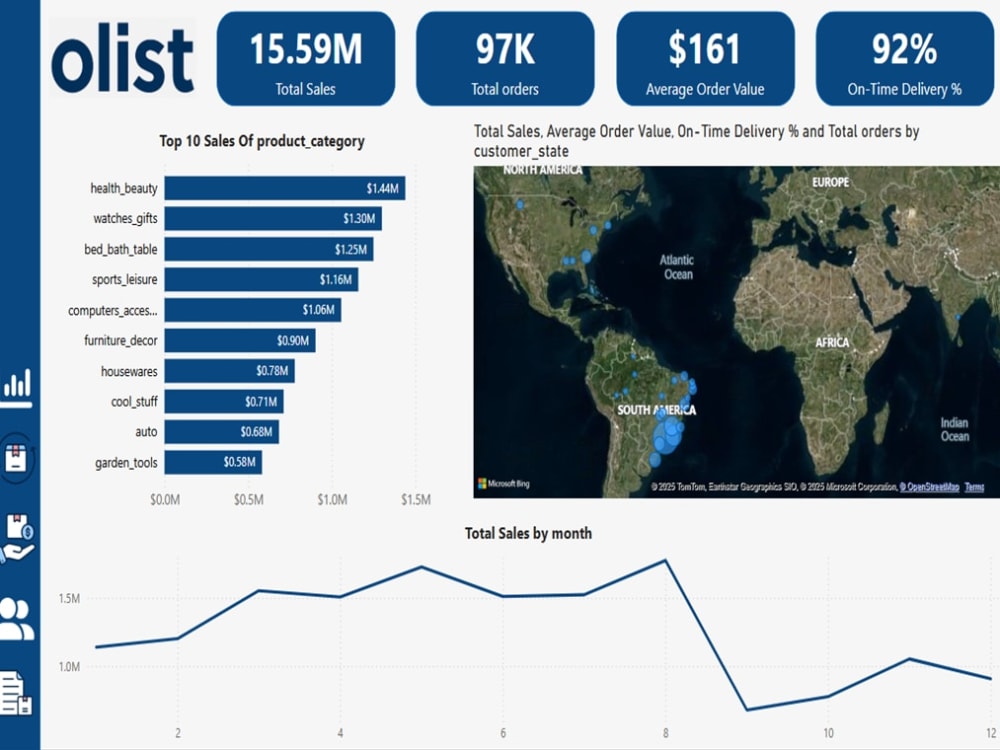Click the Microsoft Bing logo on map
Screen dimensions: 1000x750
[x=504, y=483]
